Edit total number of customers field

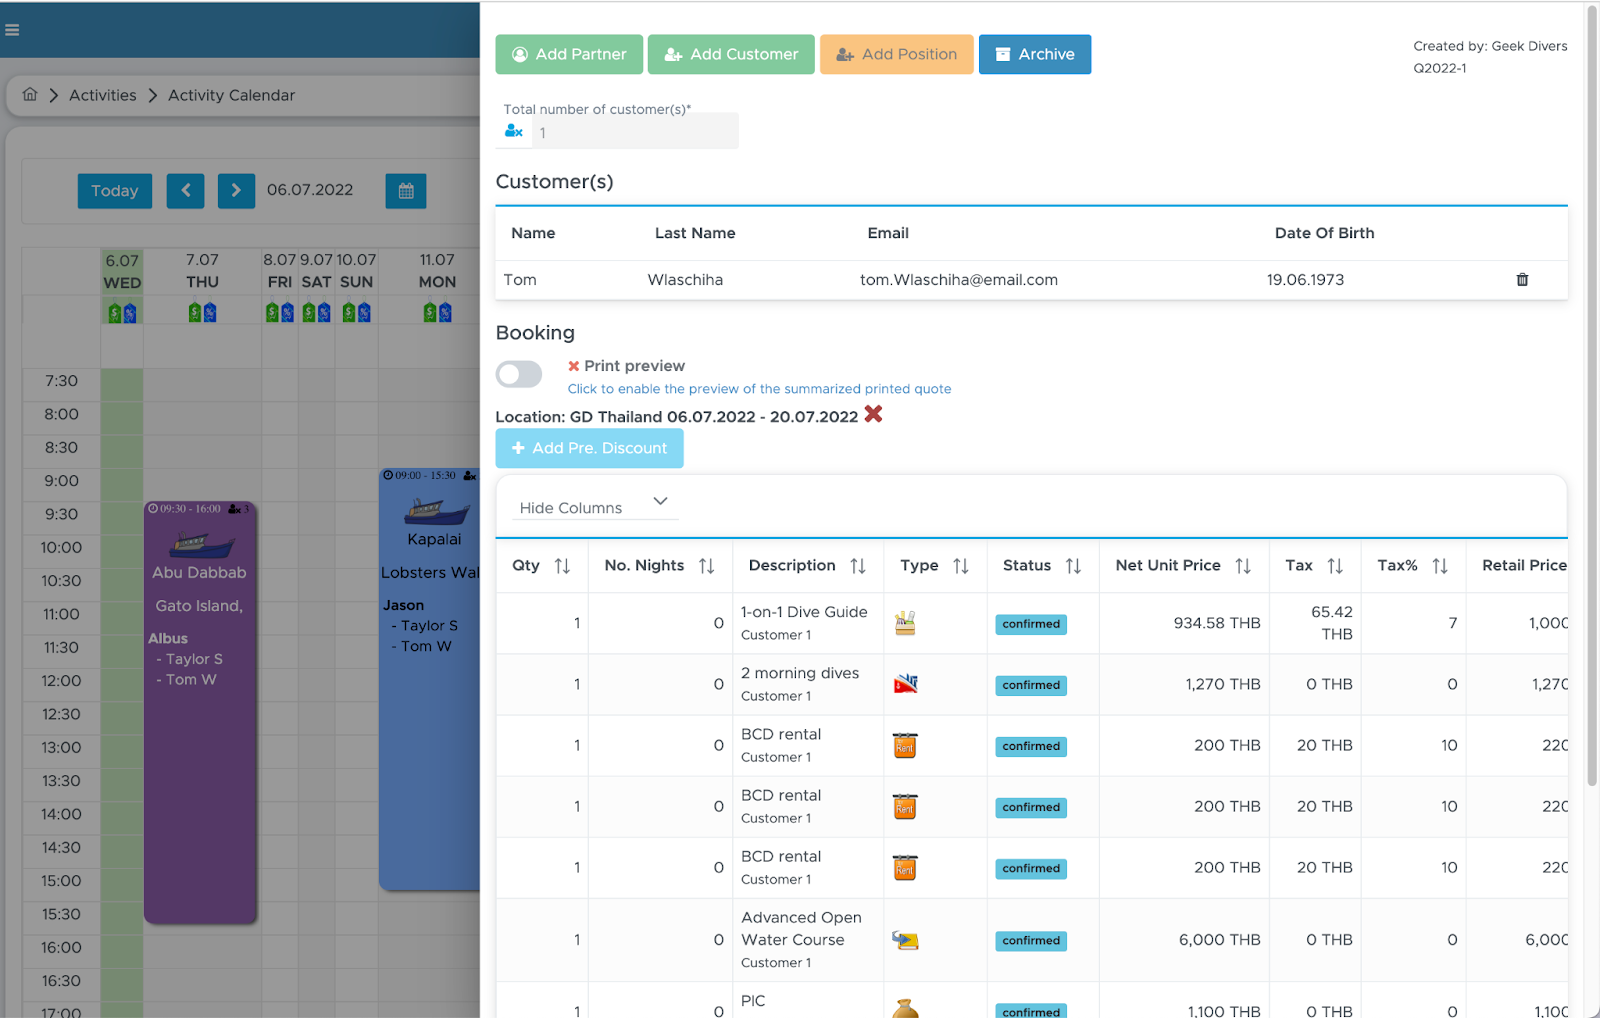635,132
